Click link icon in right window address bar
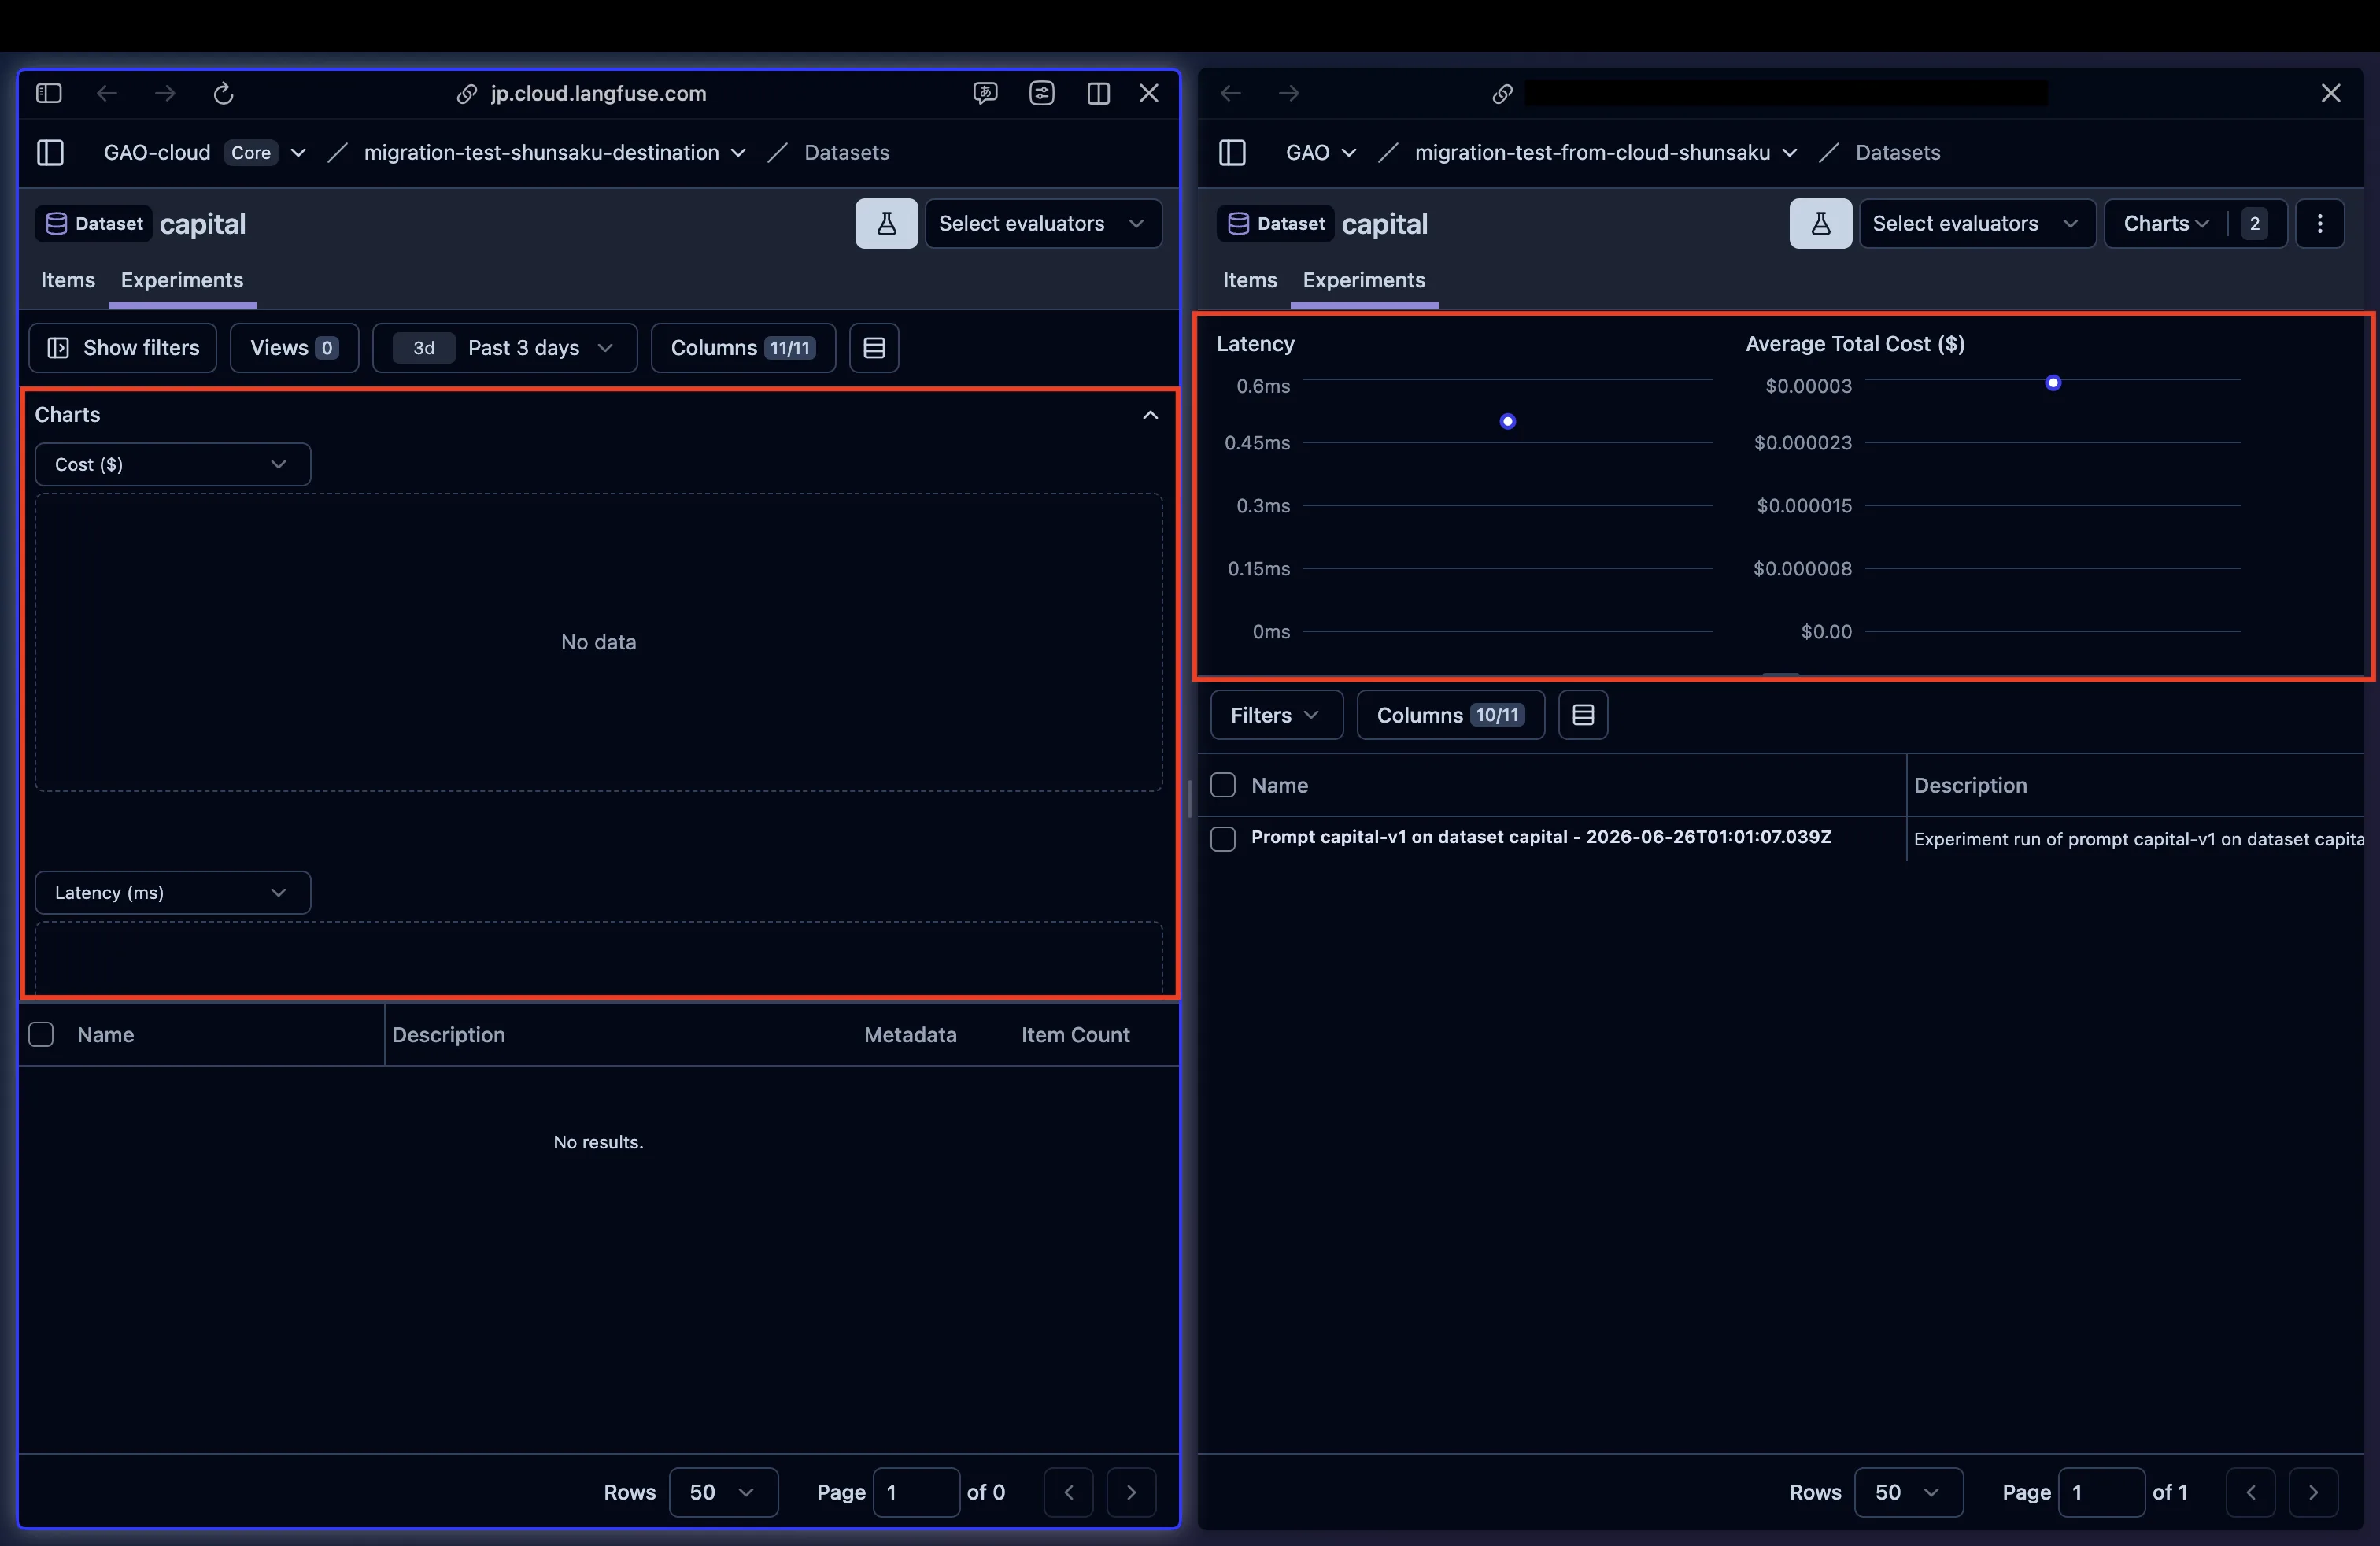This screenshot has height=1546, width=2380. point(1502,94)
